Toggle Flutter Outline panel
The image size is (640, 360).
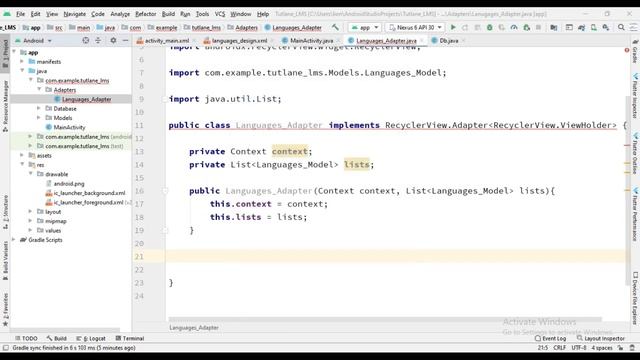(635, 153)
